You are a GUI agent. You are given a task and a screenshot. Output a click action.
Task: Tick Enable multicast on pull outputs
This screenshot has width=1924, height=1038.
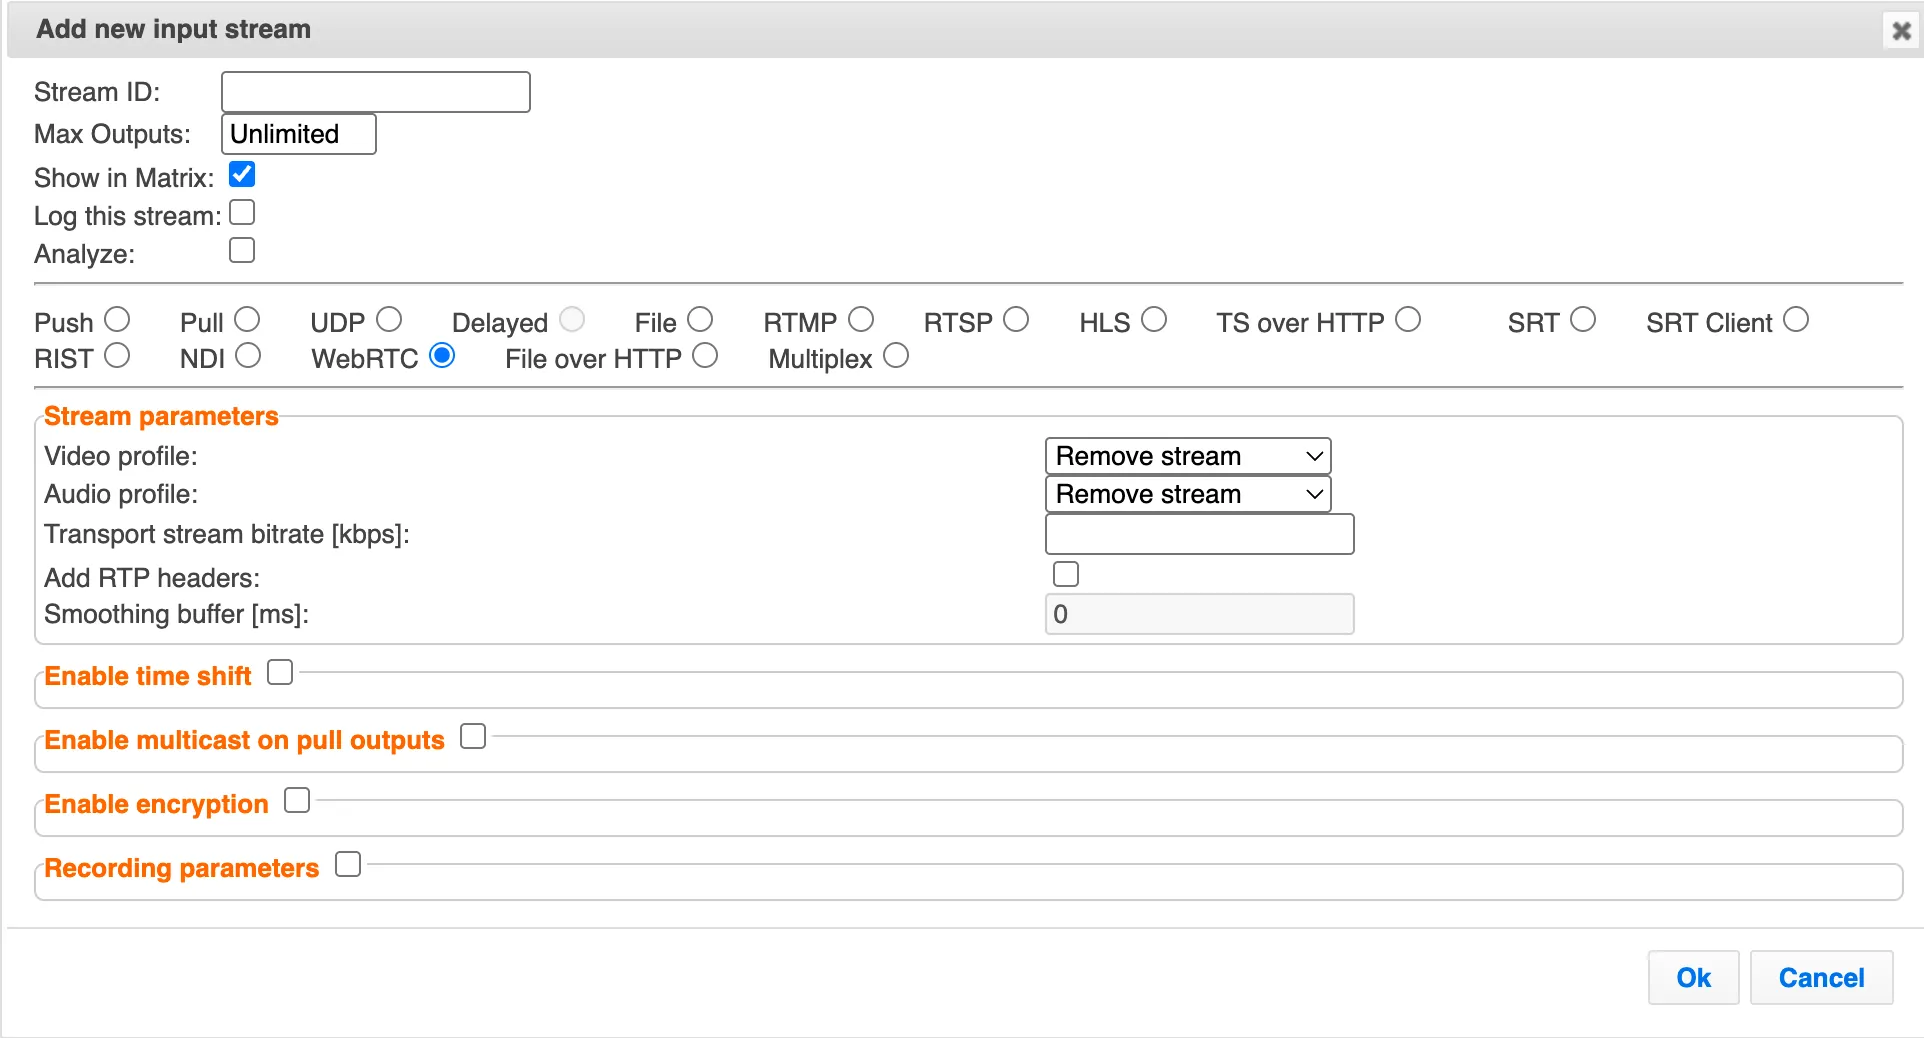click(473, 737)
